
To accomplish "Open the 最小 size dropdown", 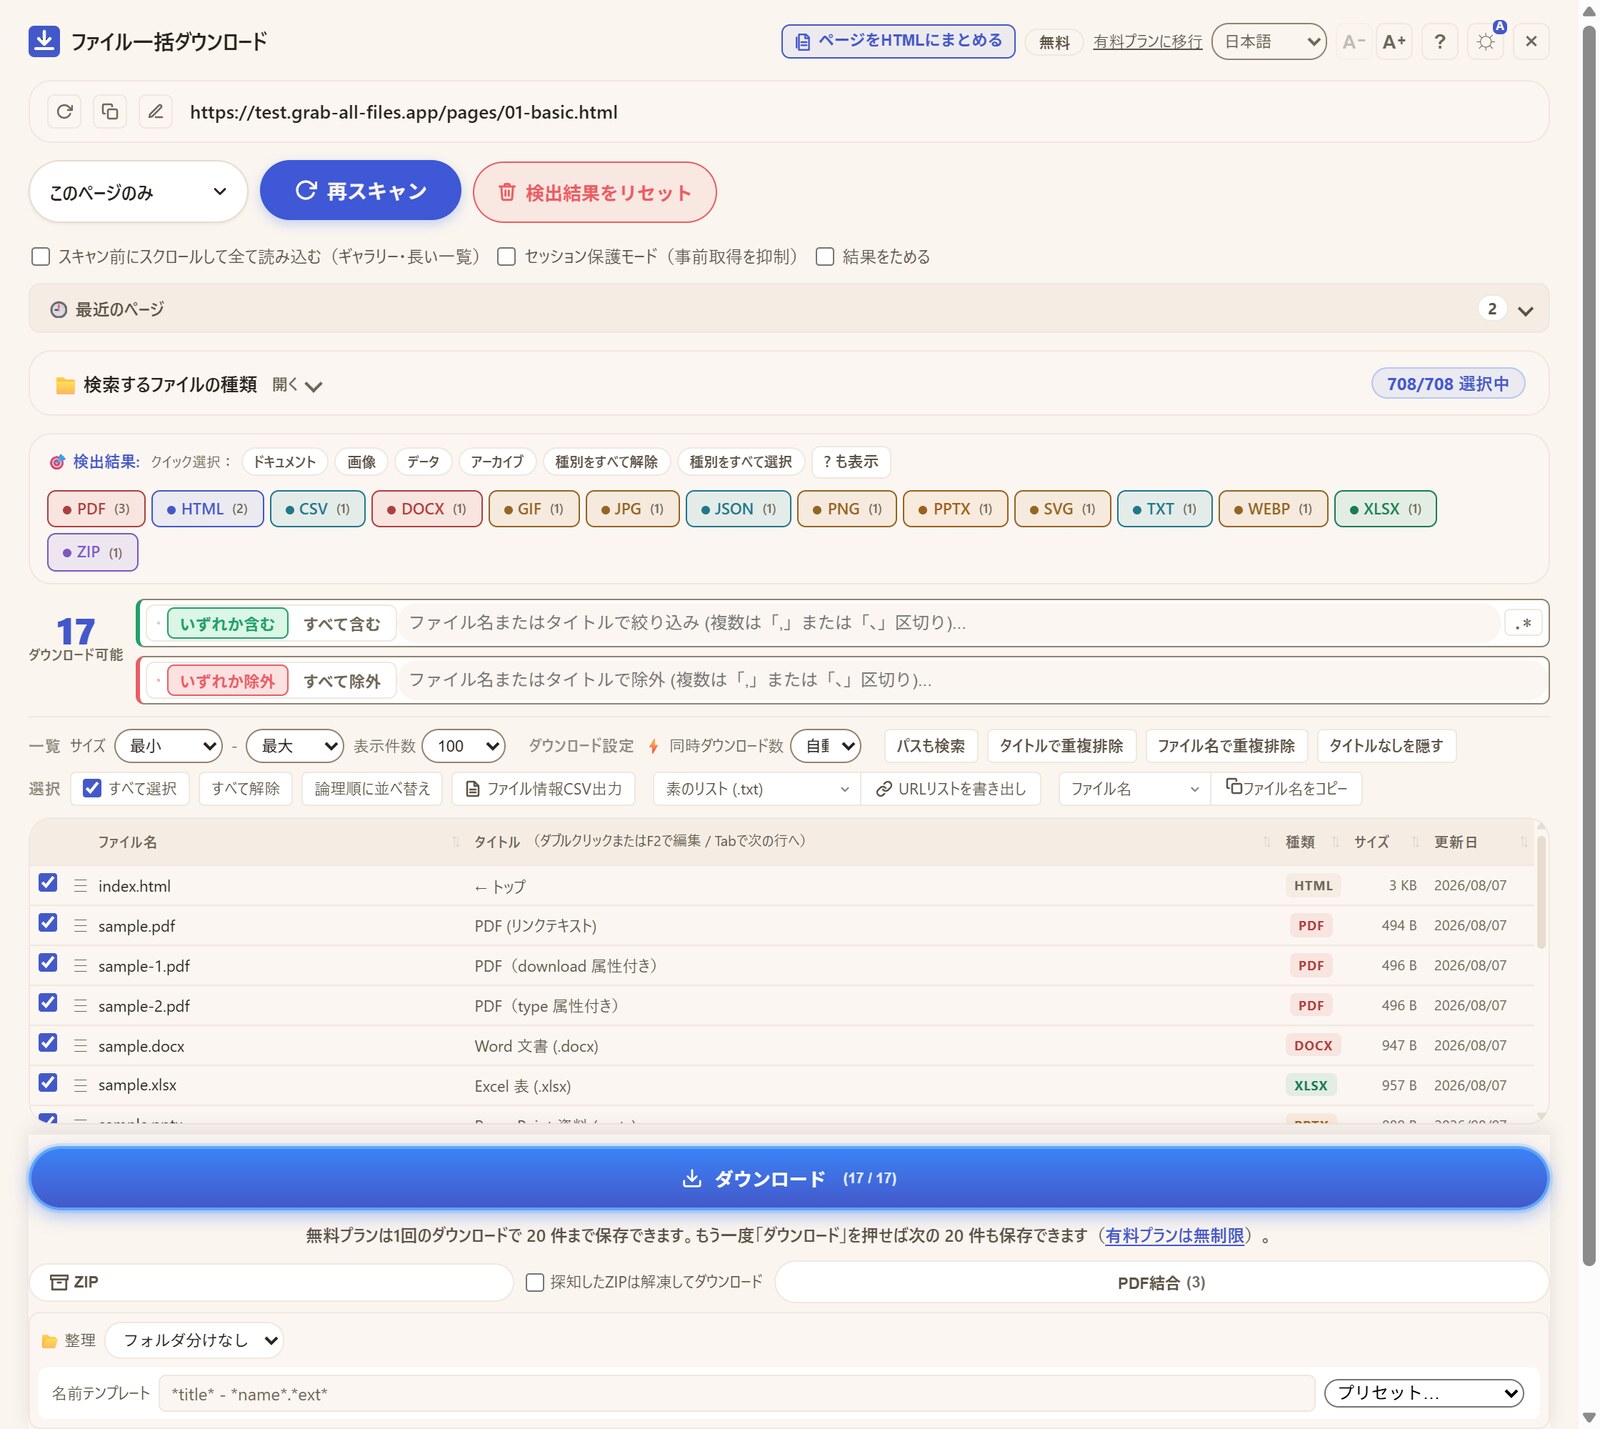I will tap(168, 746).
